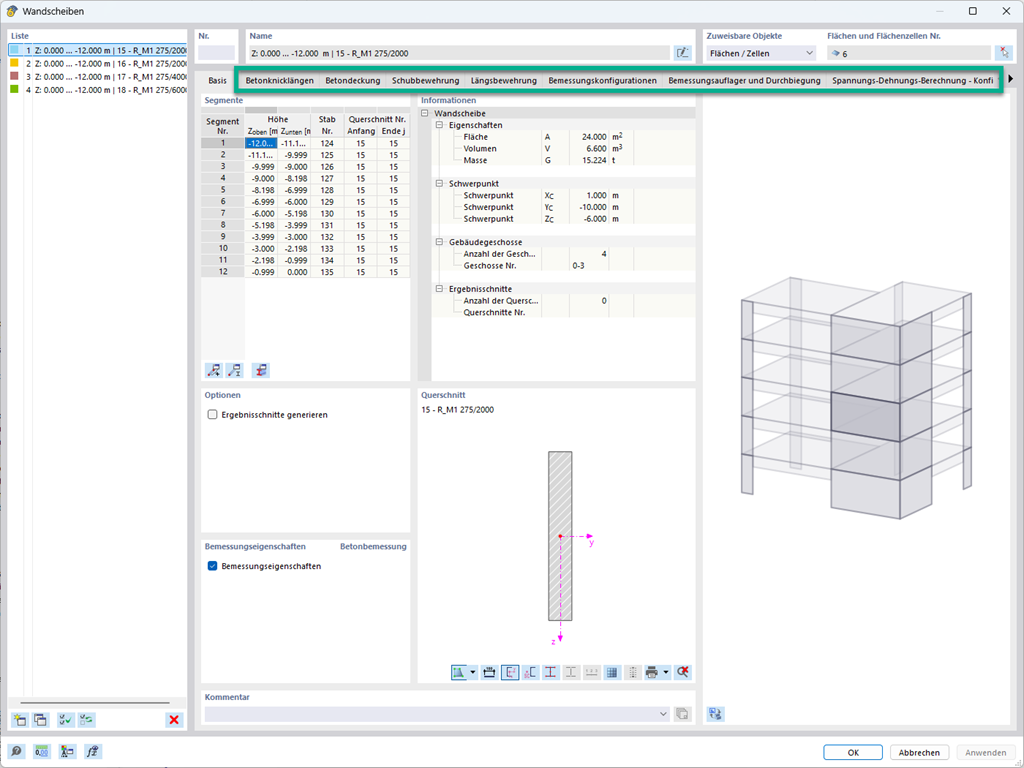
Task: Toggle cross-section dimensions display icon
Action: (489, 672)
